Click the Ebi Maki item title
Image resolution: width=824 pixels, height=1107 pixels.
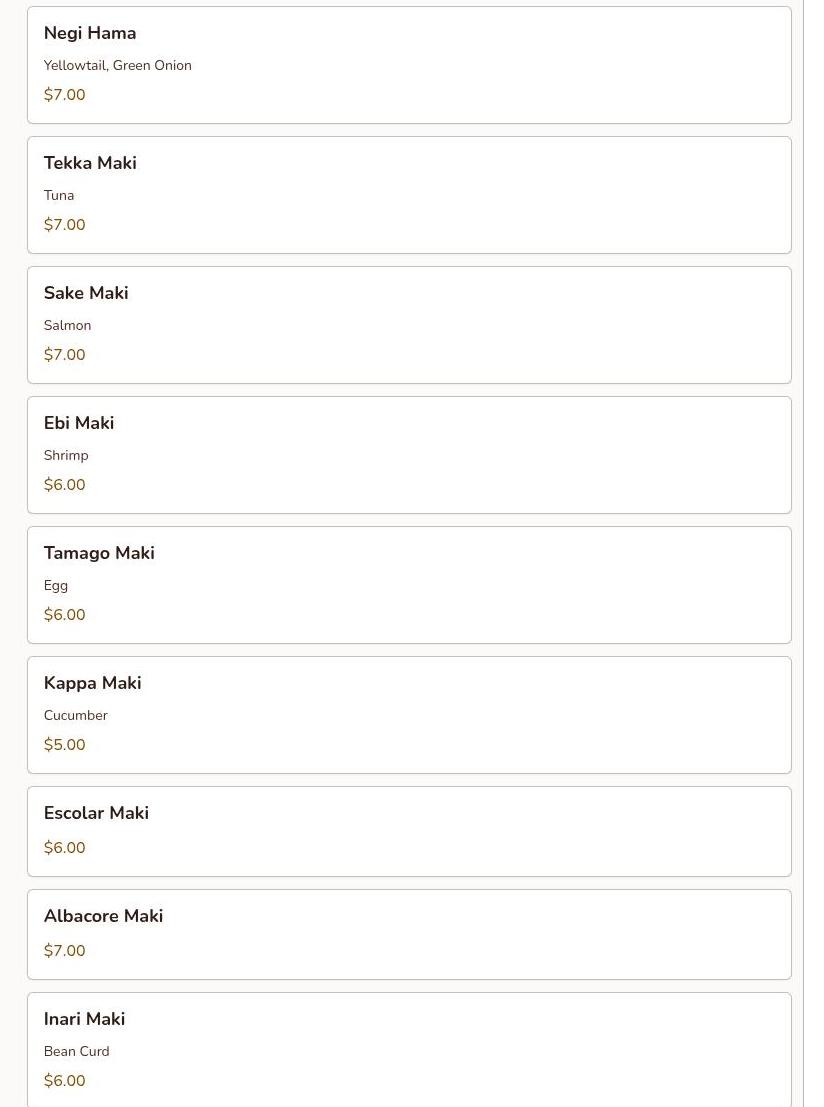tap(79, 423)
